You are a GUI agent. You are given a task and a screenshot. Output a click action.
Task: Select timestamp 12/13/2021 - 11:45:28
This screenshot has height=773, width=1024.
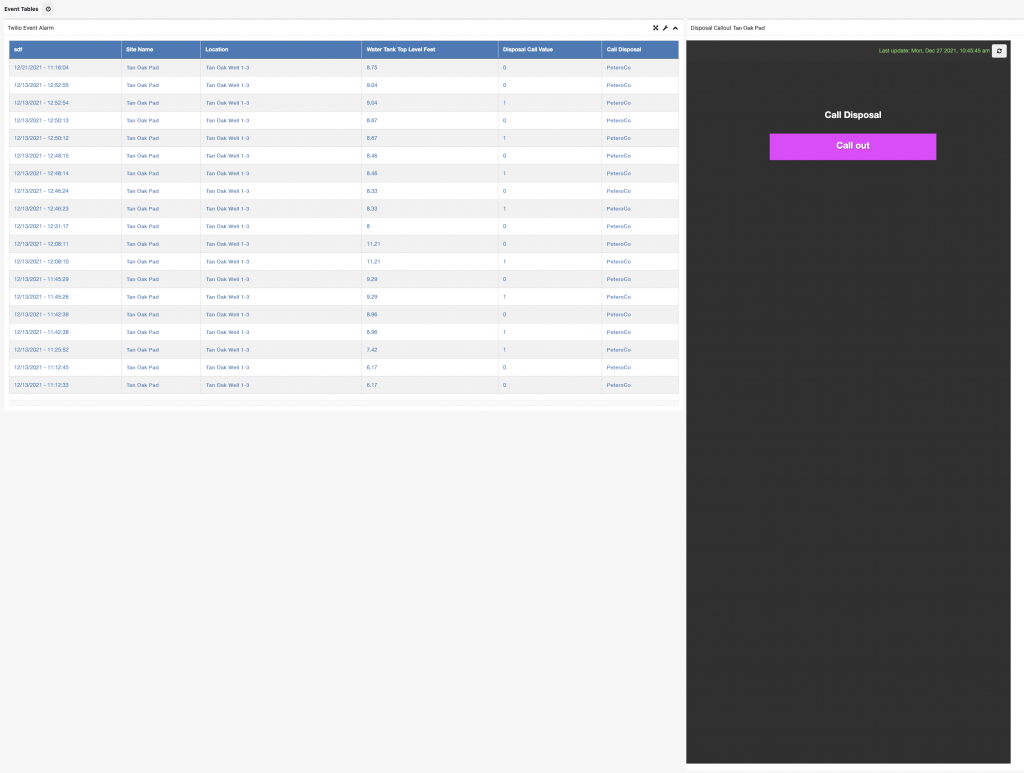(x=41, y=297)
